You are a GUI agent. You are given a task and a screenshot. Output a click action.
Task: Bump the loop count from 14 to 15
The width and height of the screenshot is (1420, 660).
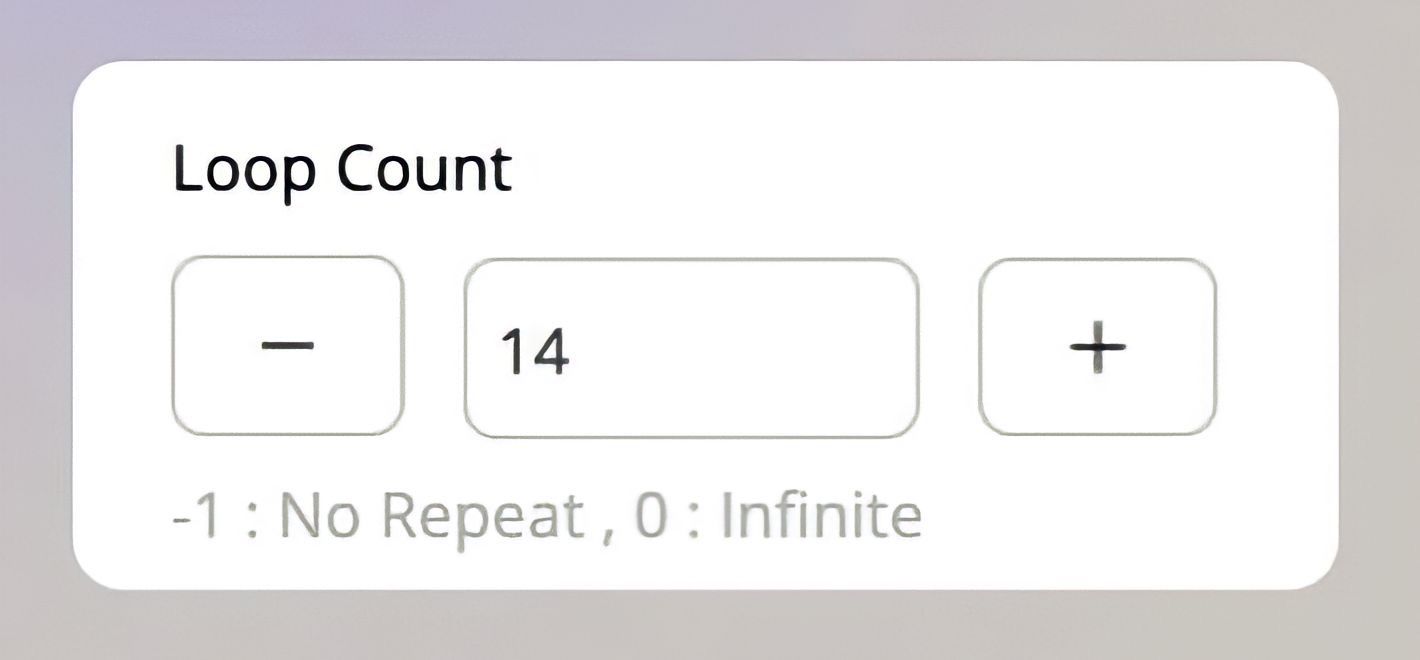tap(1097, 346)
